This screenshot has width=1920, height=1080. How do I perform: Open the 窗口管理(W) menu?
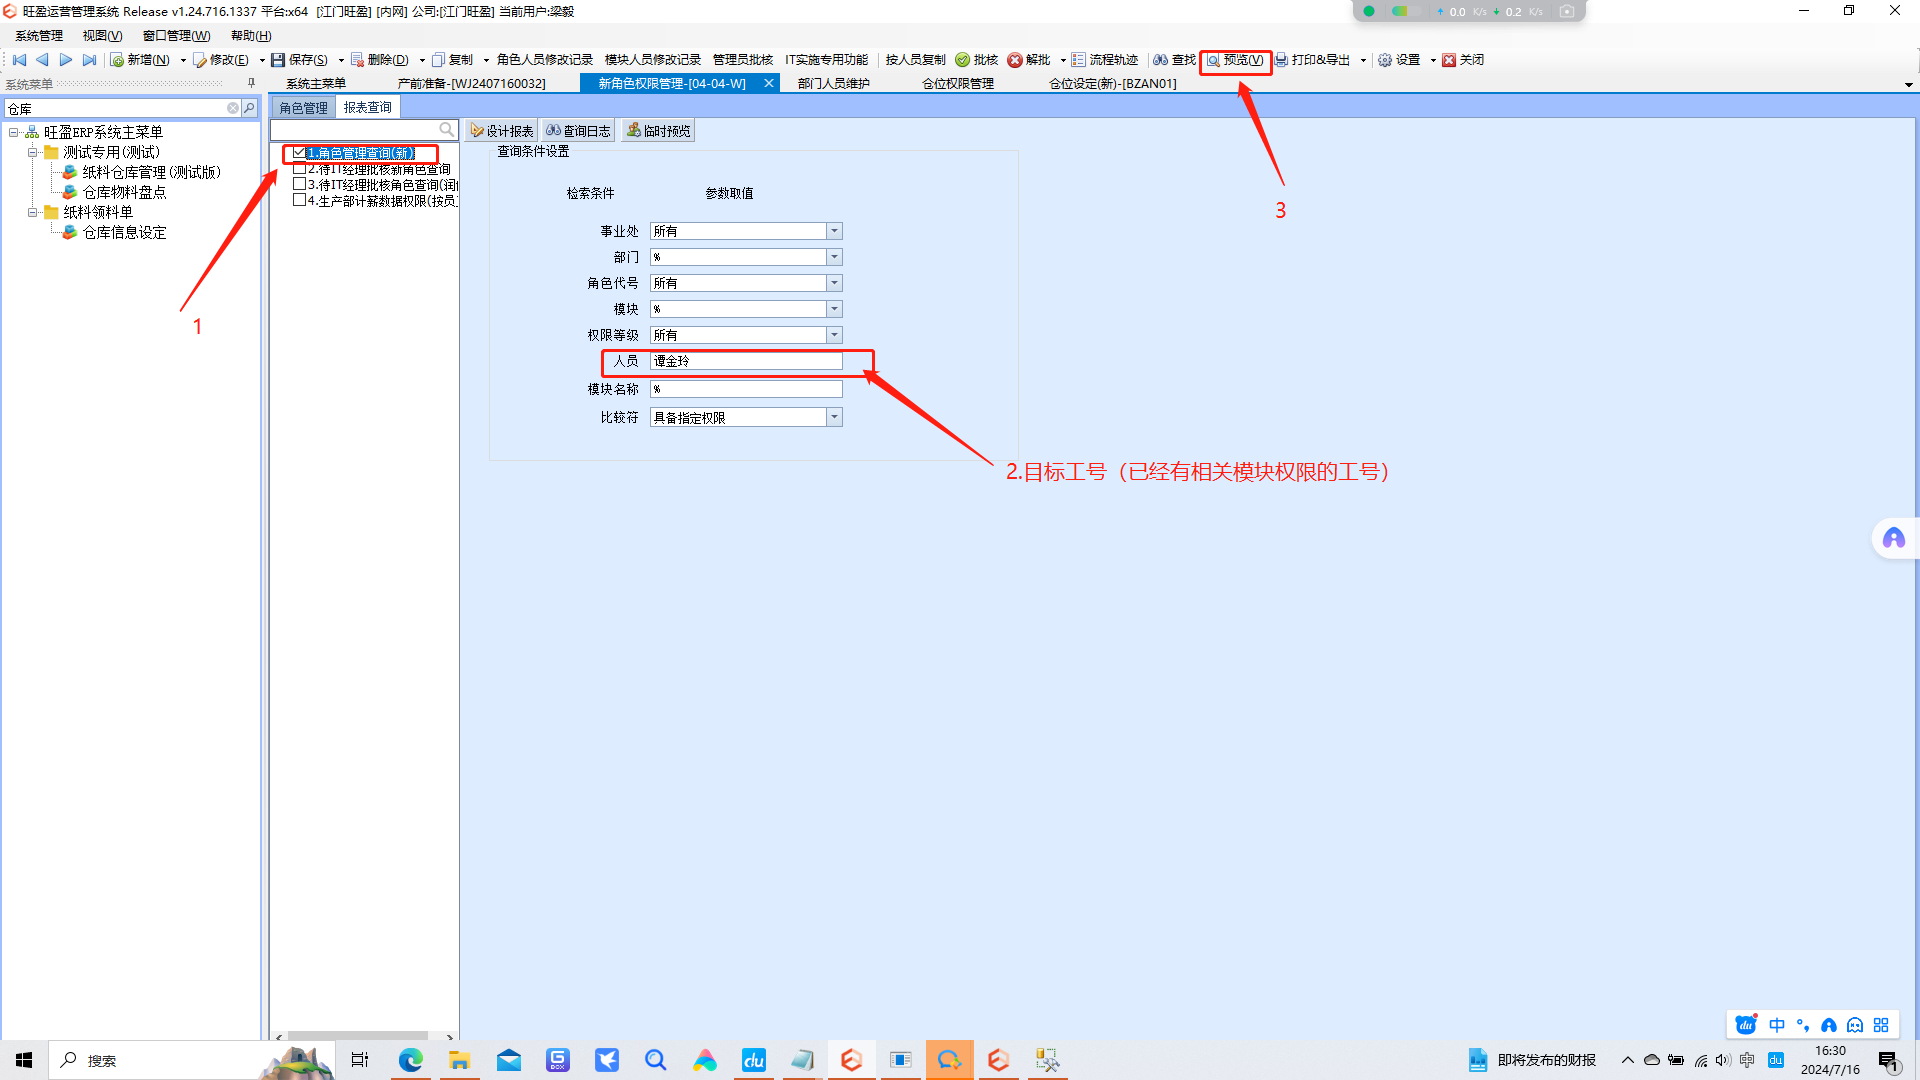tap(176, 36)
